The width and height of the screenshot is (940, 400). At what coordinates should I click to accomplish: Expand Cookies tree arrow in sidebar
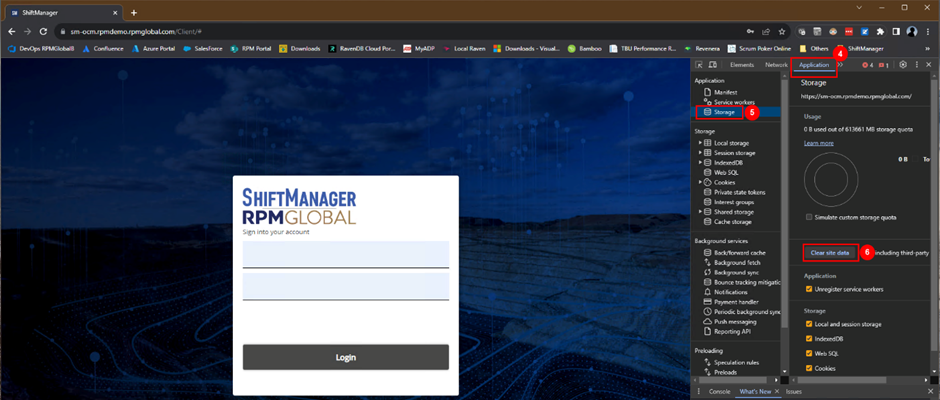[700, 182]
